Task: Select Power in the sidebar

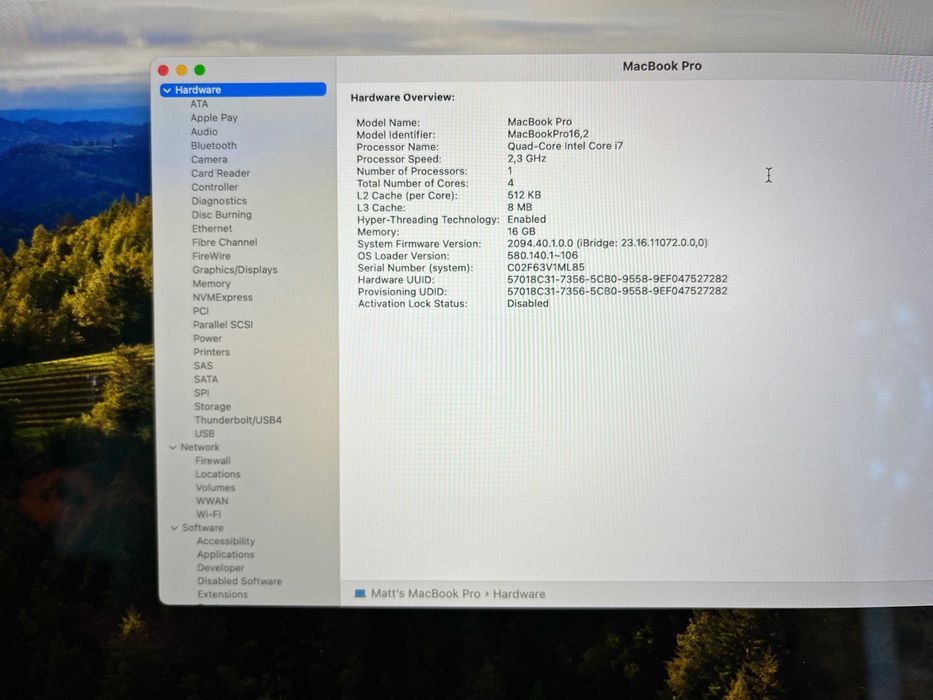Action: coord(207,338)
